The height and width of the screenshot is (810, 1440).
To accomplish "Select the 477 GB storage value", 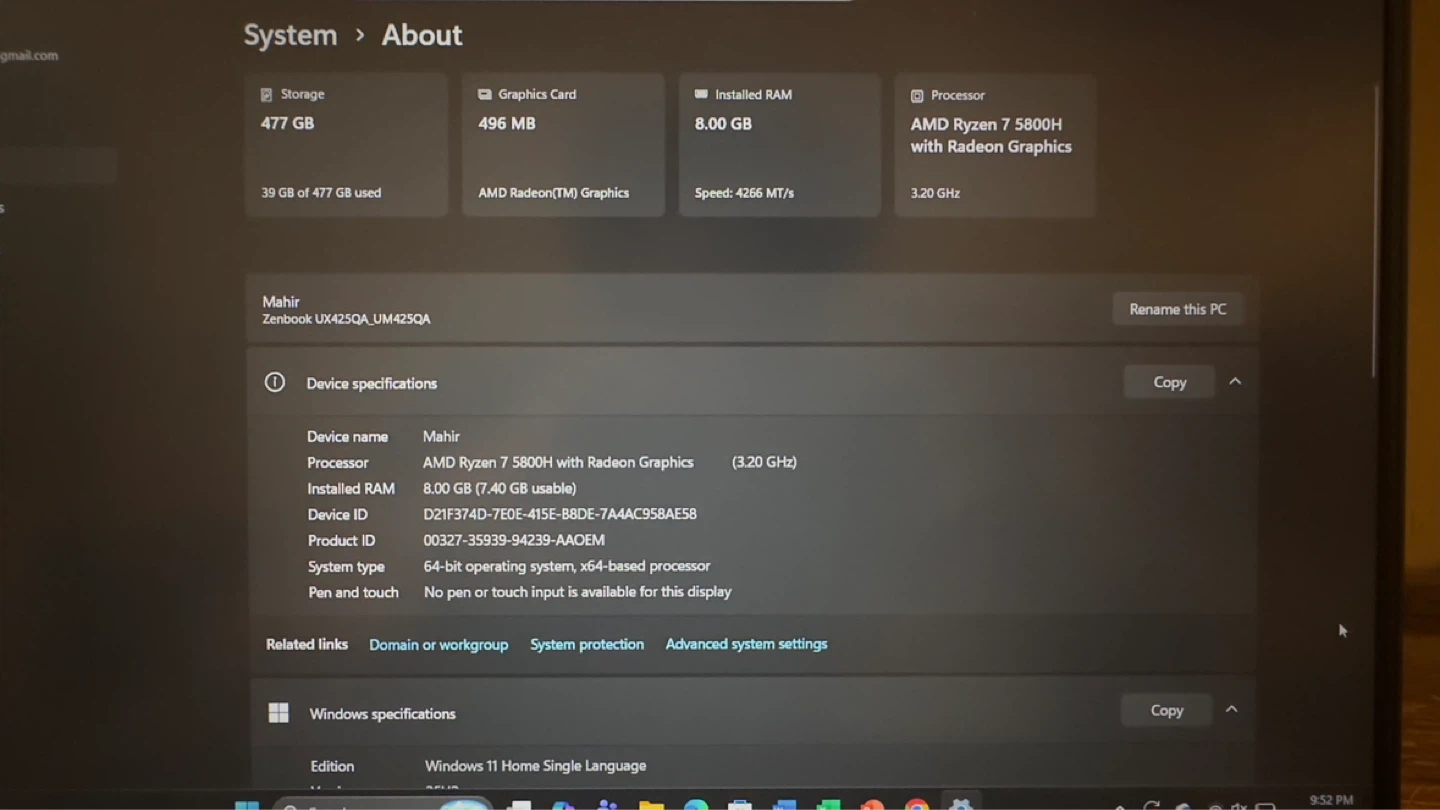I will coord(287,123).
